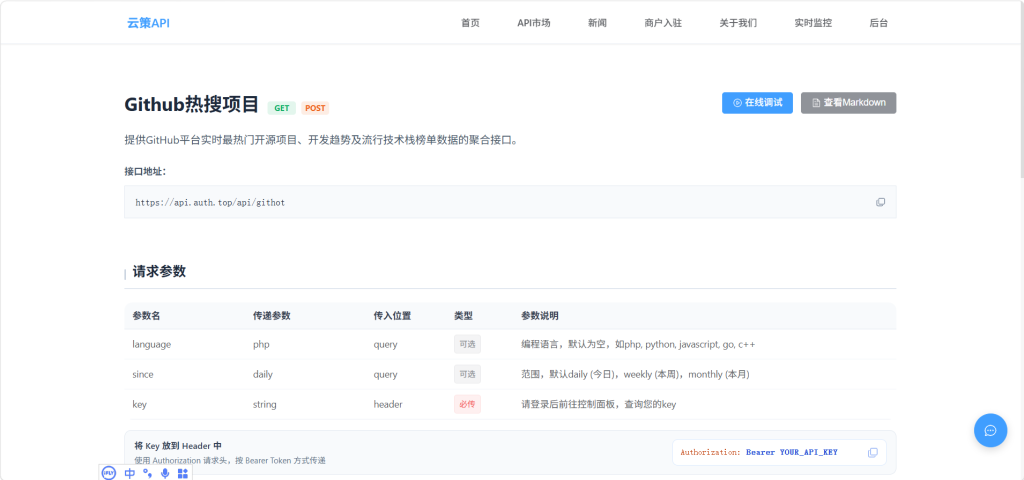Click the daily value cell
The width and height of the screenshot is (1024, 480).
pyautogui.click(x=263, y=374)
